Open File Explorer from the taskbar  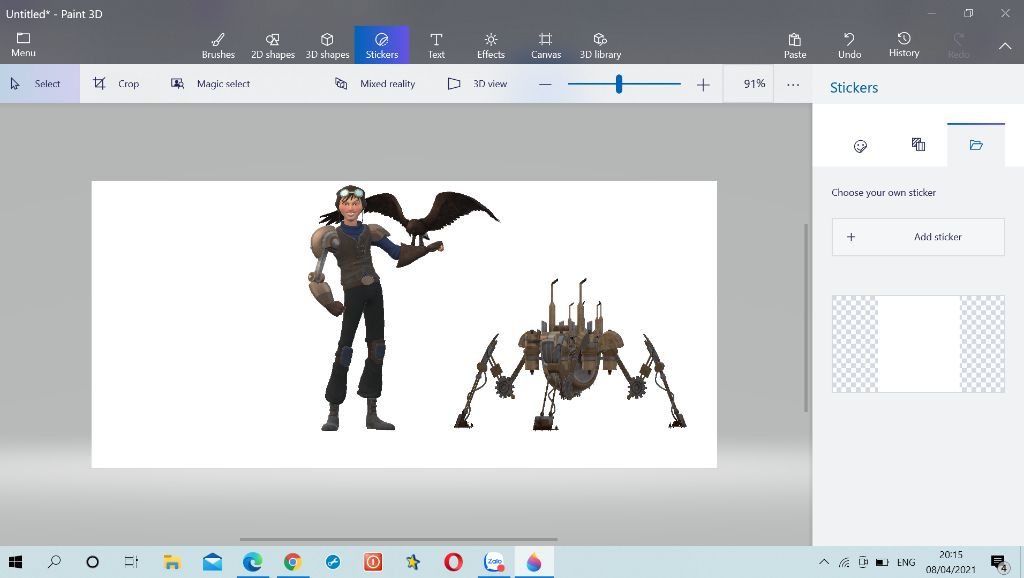click(172, 562)
